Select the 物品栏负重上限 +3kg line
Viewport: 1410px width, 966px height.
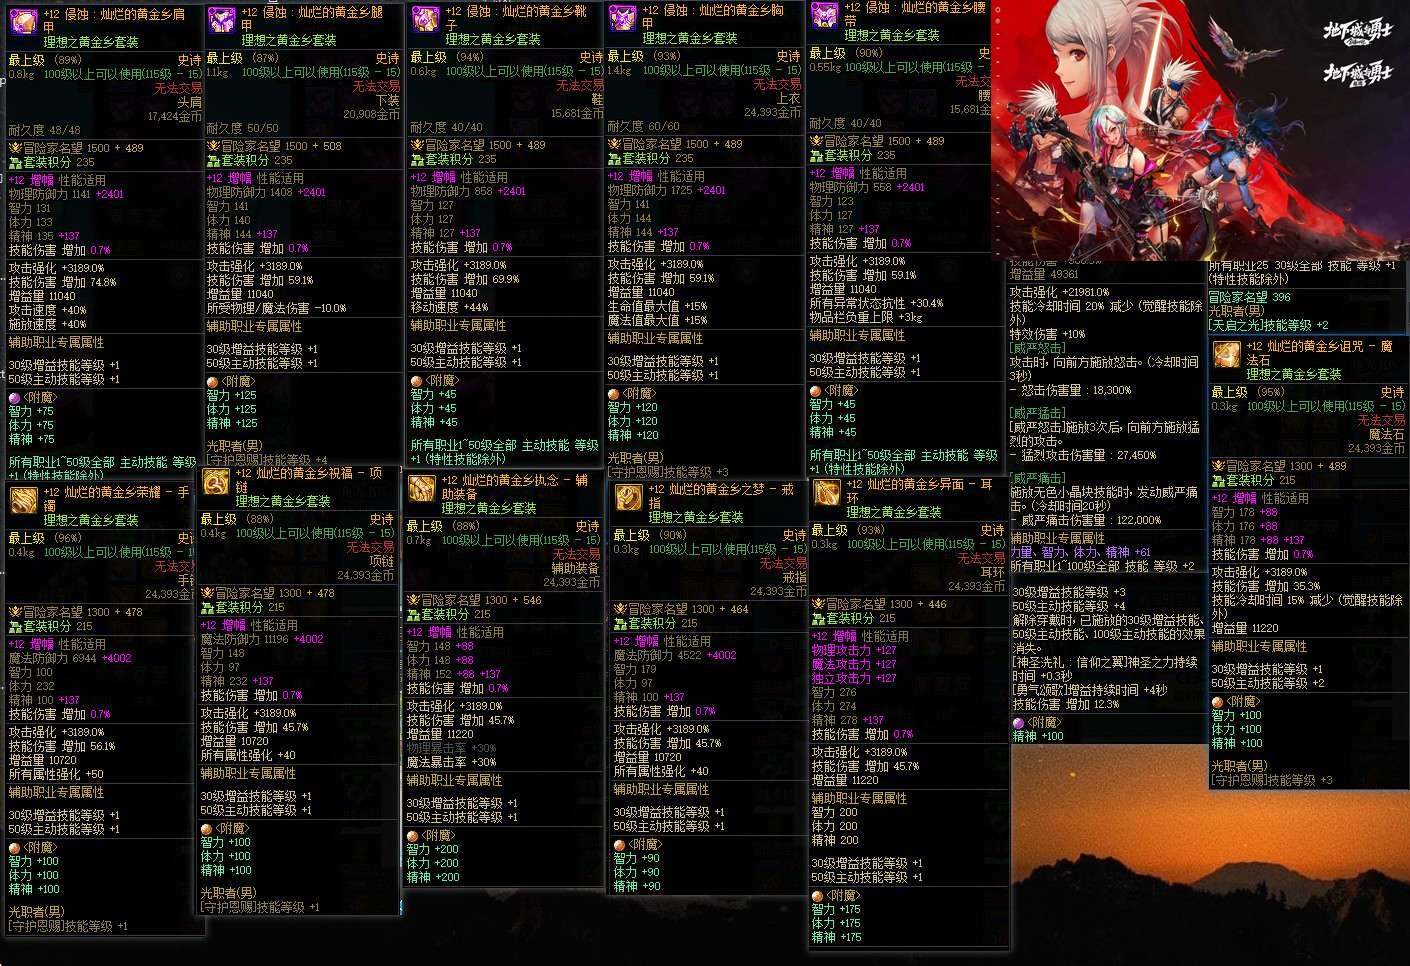[866, 317]
